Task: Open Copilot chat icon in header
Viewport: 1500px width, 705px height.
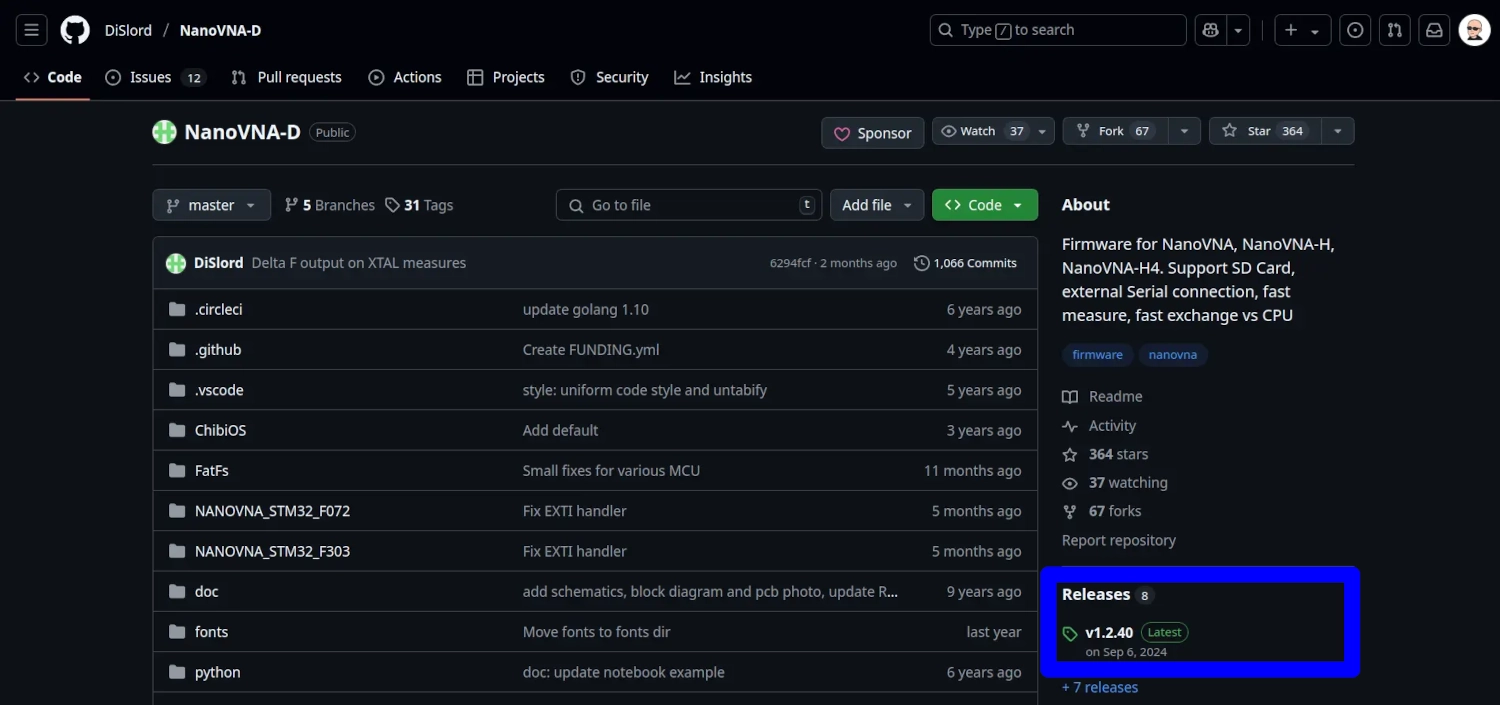Action: (1211, 30)
